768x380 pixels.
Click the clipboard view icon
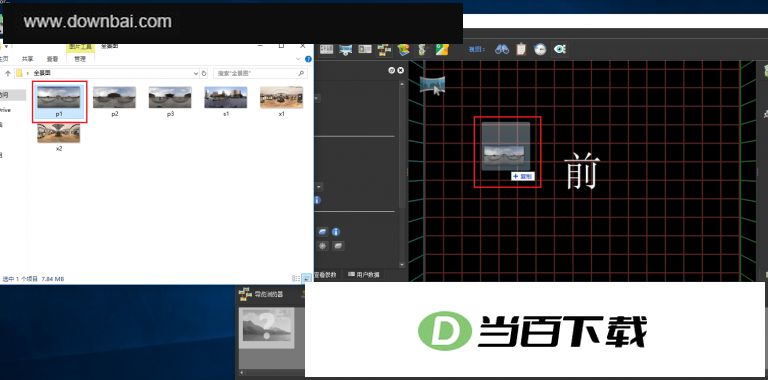pyautogui.click(x=522, y=49)
